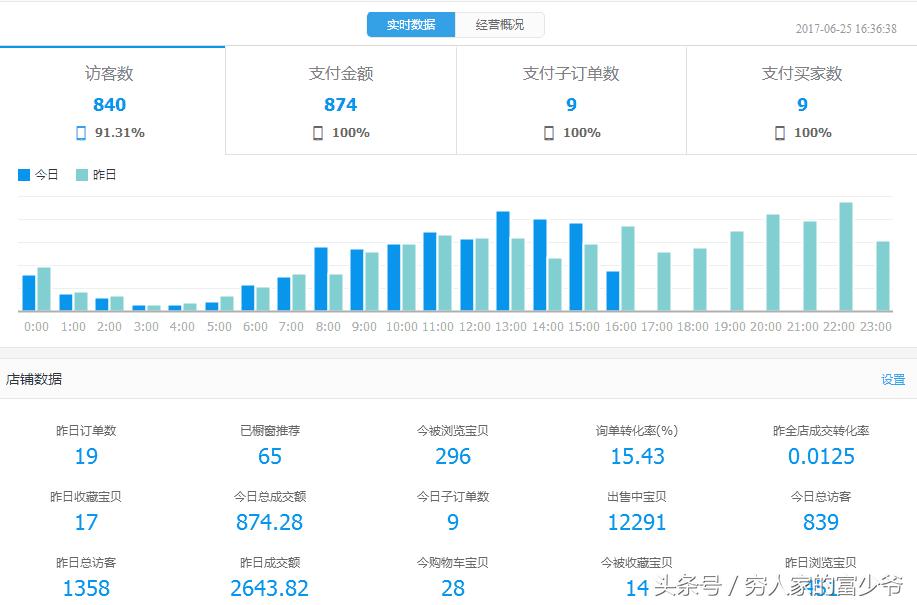Image resolution: width=917 pixels, height=605 pixels.
Task: Click the trend indicator icon under 支付子订单数
Action: [x=548, y=131]
